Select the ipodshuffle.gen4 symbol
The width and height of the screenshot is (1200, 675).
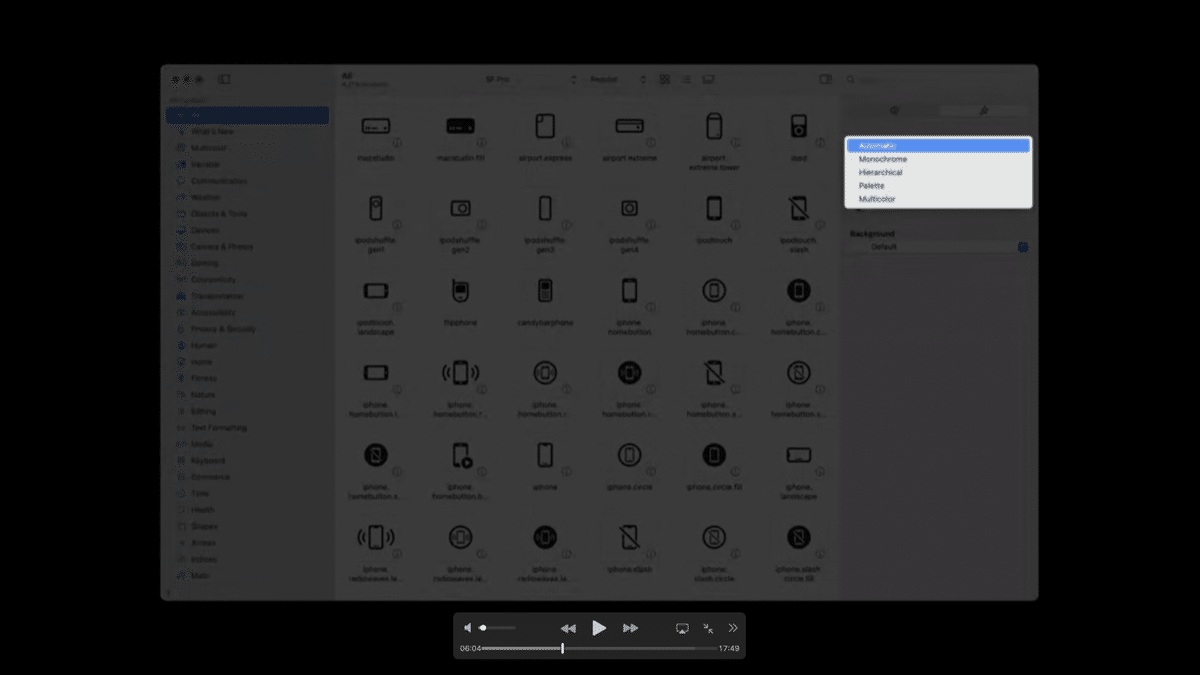coord(629,209)
